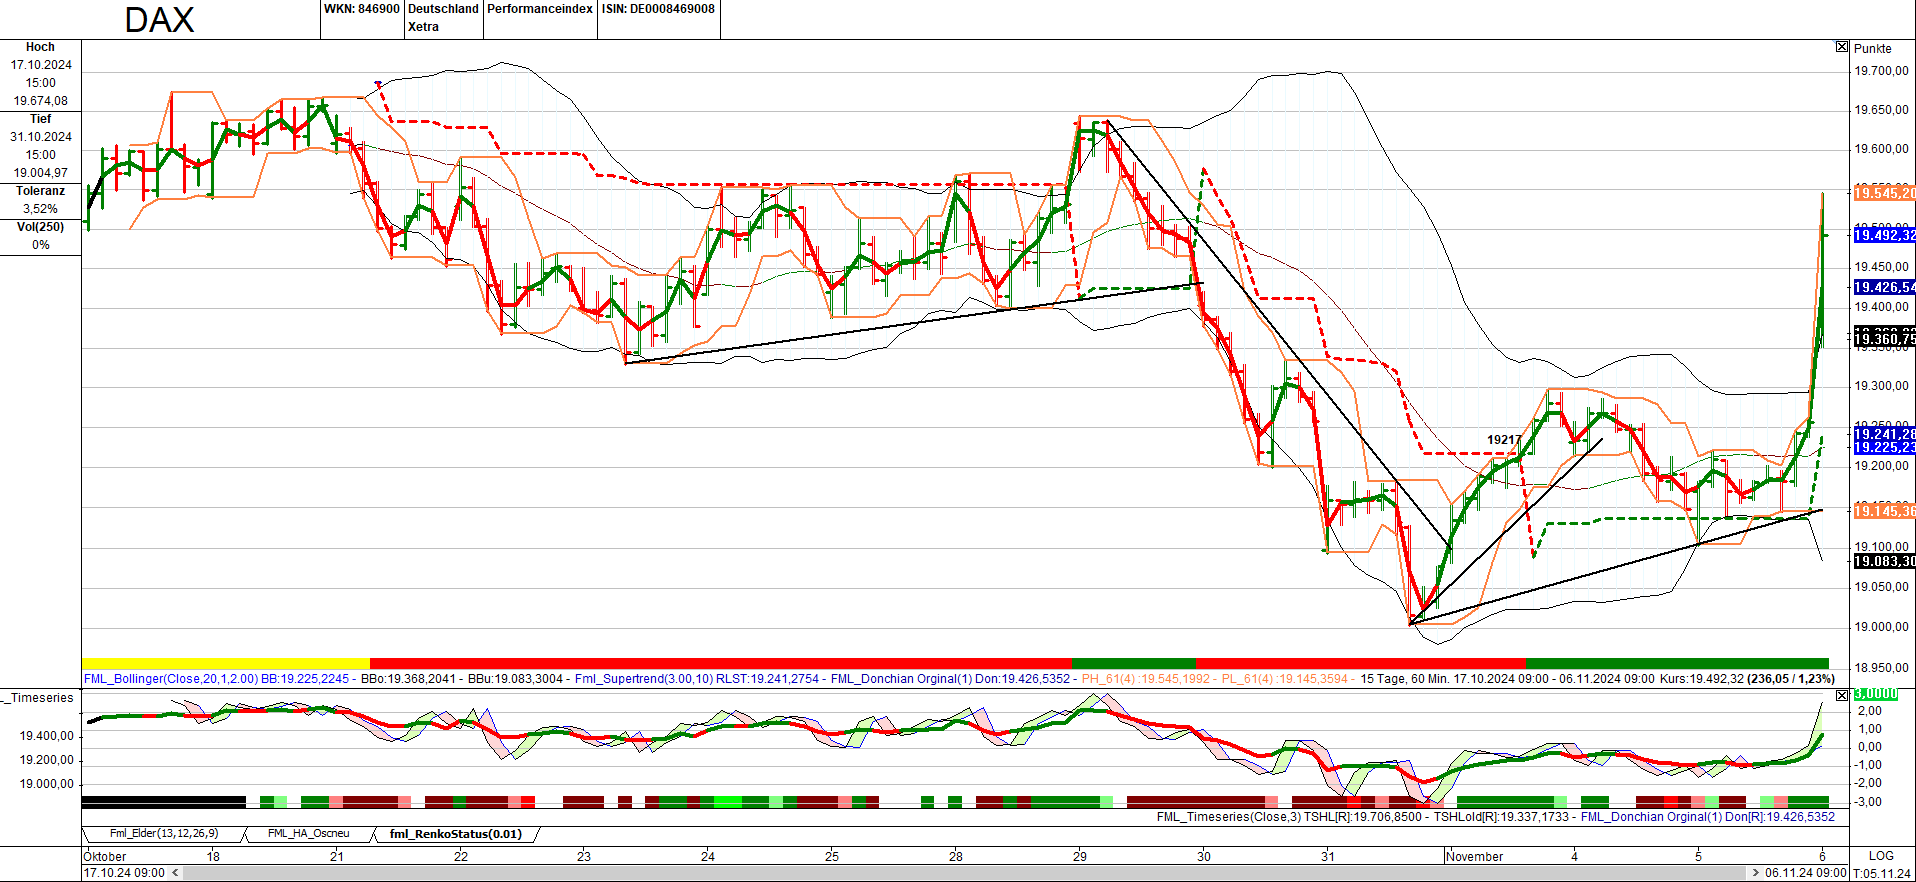Click the start date 17.10.24 09:00 field
1916x882 pixels.
coord(124,873)
